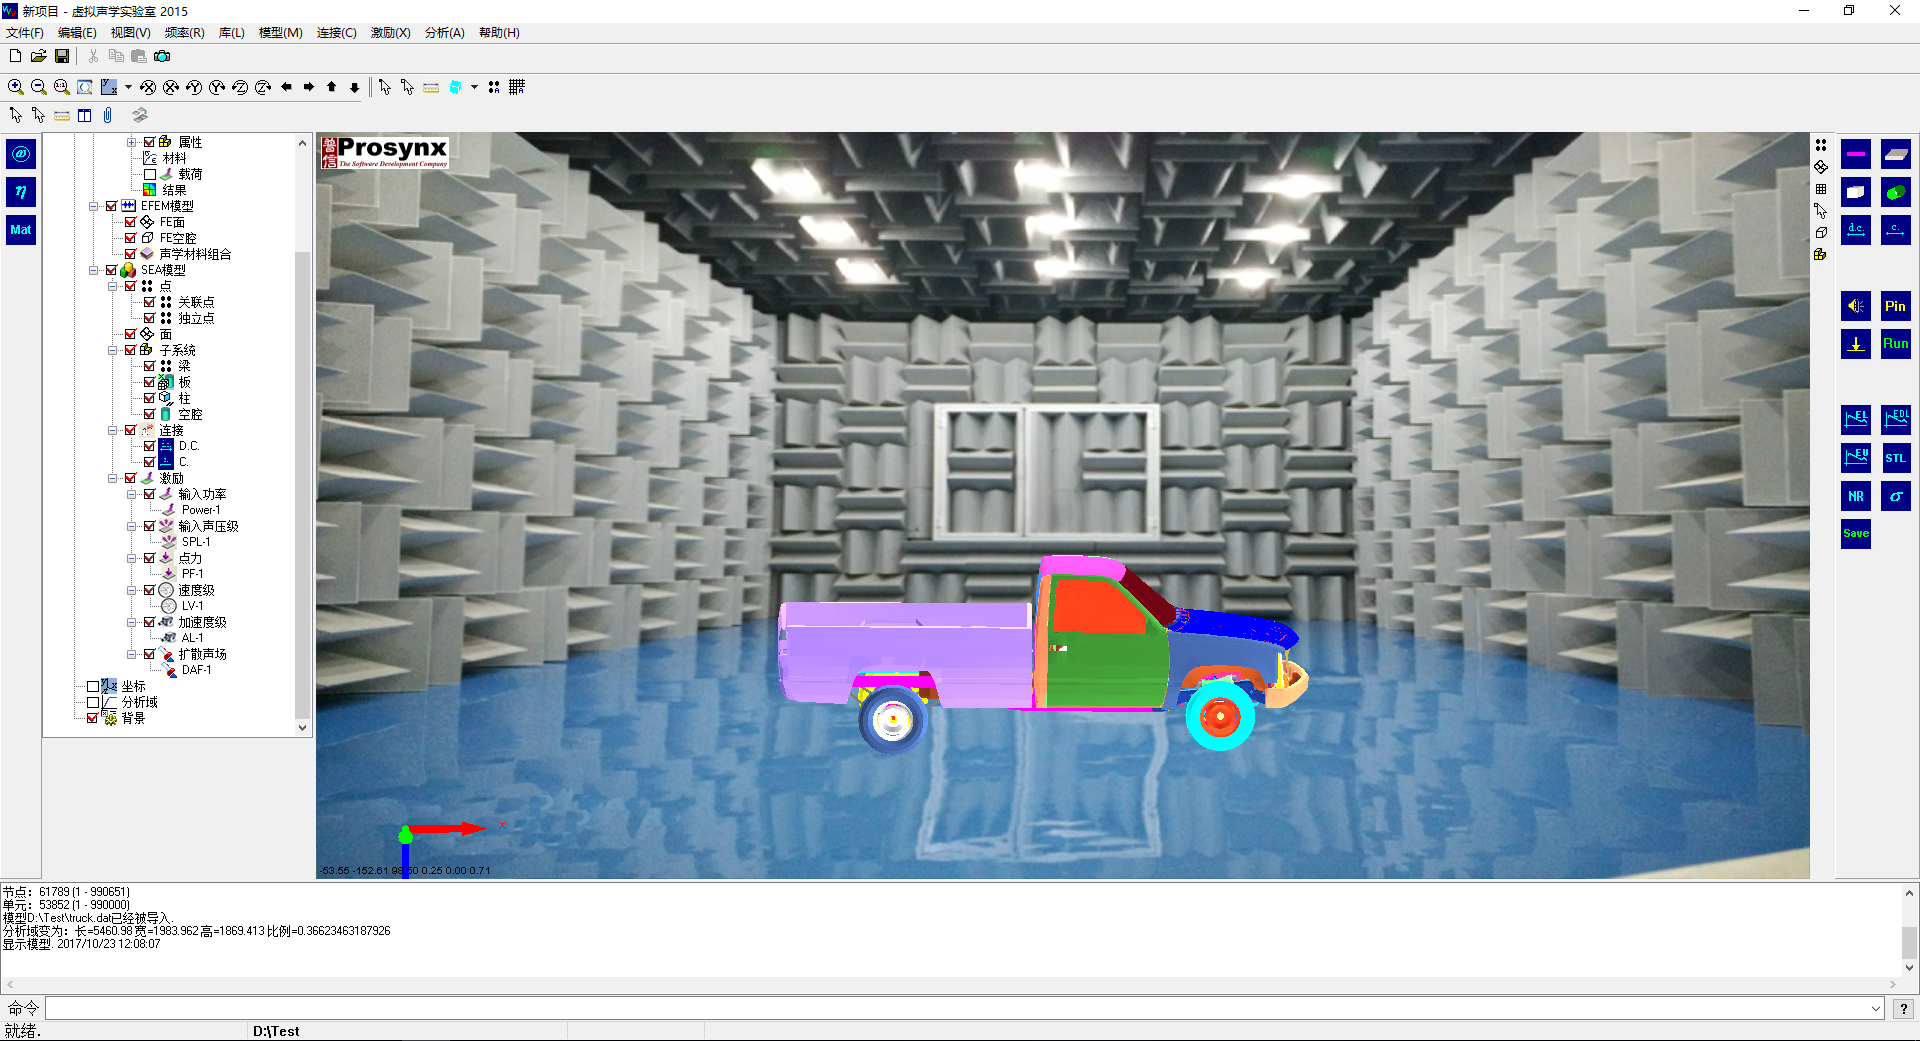Click the green Save icon
Viewport: 1920px width, 1041px height.
point(1856,533)
